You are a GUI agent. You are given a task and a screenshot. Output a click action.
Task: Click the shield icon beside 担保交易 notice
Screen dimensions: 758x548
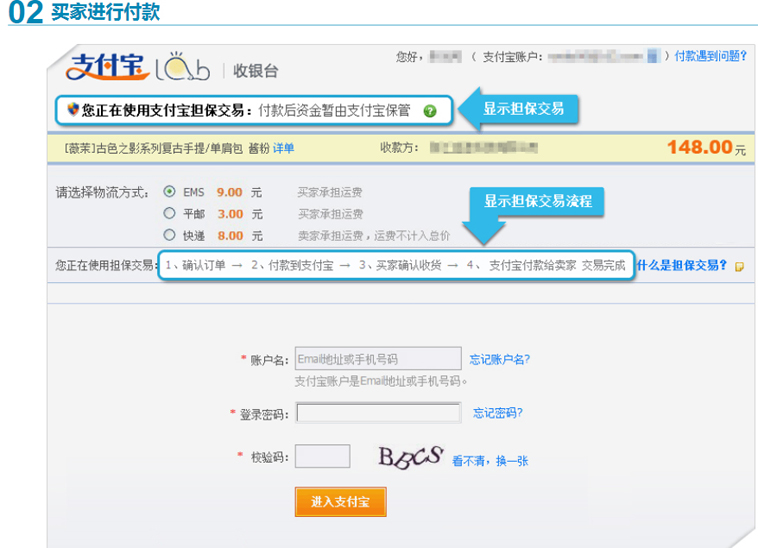72,110
